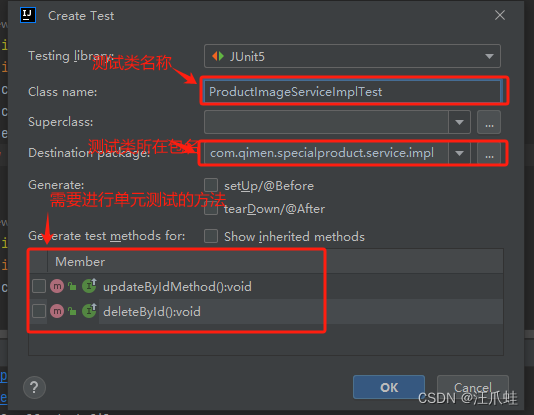
Task: Select the deleteById():void row text
Action: [152, 312]
